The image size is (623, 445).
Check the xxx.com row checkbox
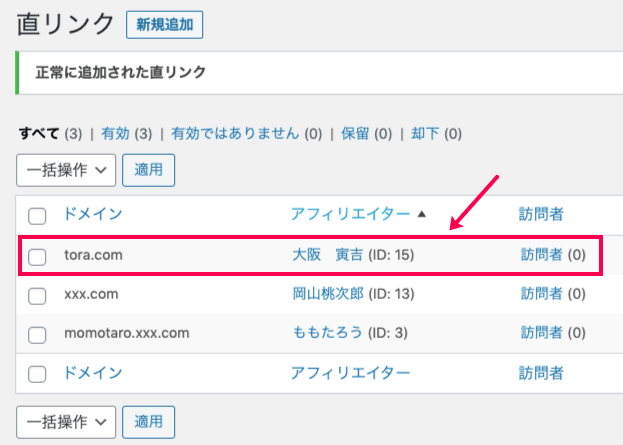click(x=37, y=296)
